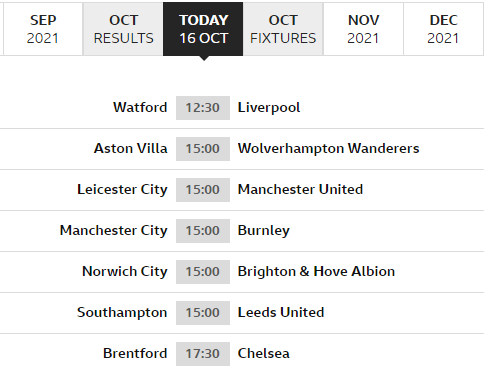The height and width of the screenshot is (386, 484).
Task: Go to the NOV 2021 tab
Action: tap(363, 29)
